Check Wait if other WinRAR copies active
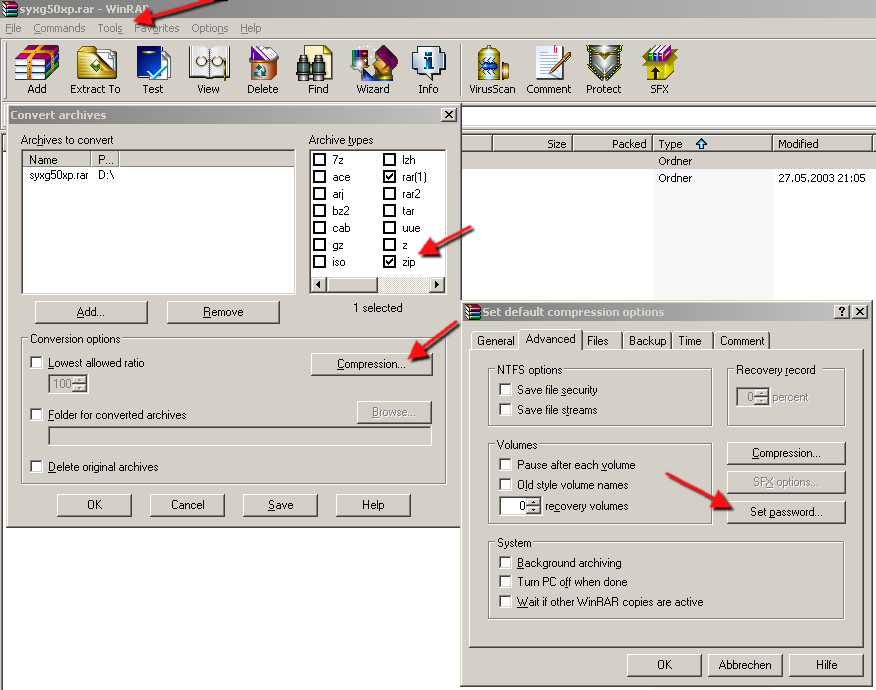Image resolution: width=876 pixels, height=690 pixels. (505, 601)
